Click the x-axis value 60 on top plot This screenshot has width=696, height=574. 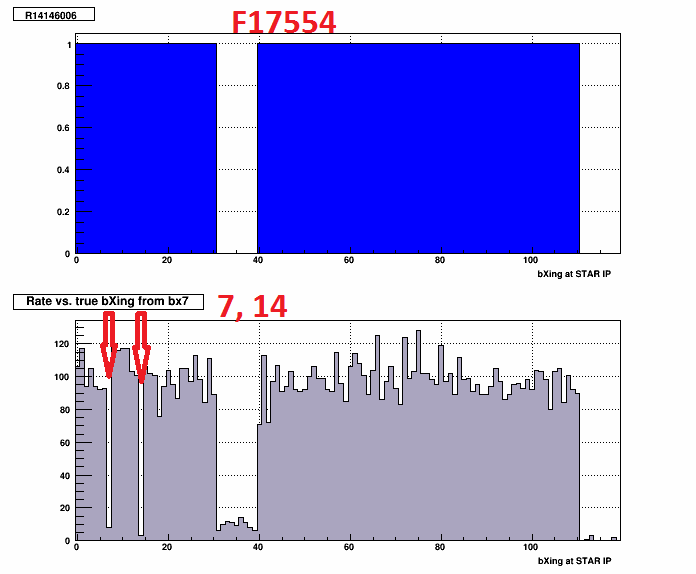pyautogui.click(x=349, y=260)
